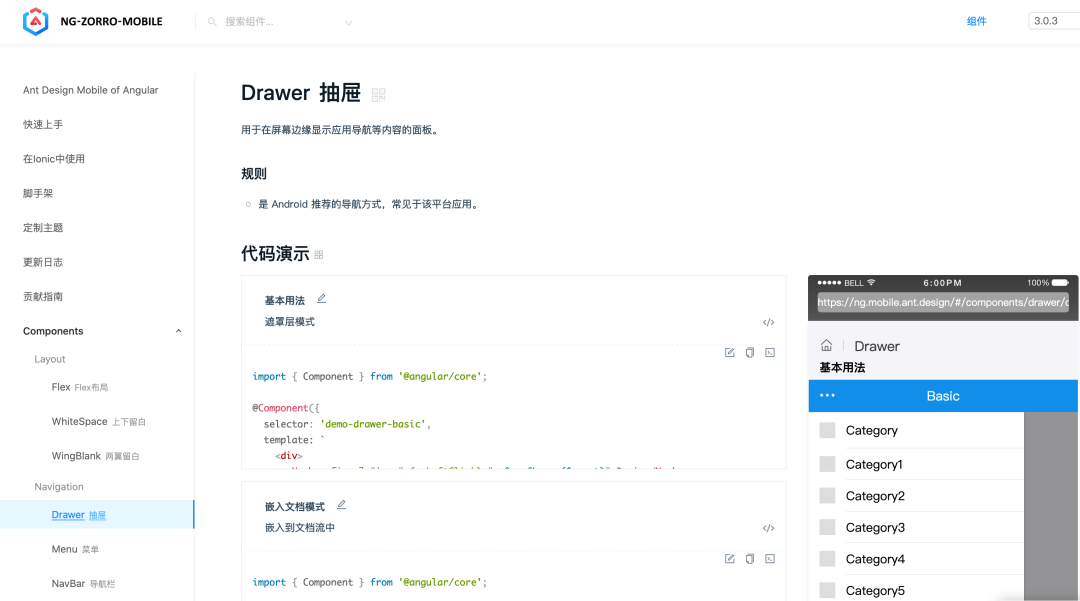Open Ant Design Mobile of Angular page
1080x601 pixels.
click(90, 90)
